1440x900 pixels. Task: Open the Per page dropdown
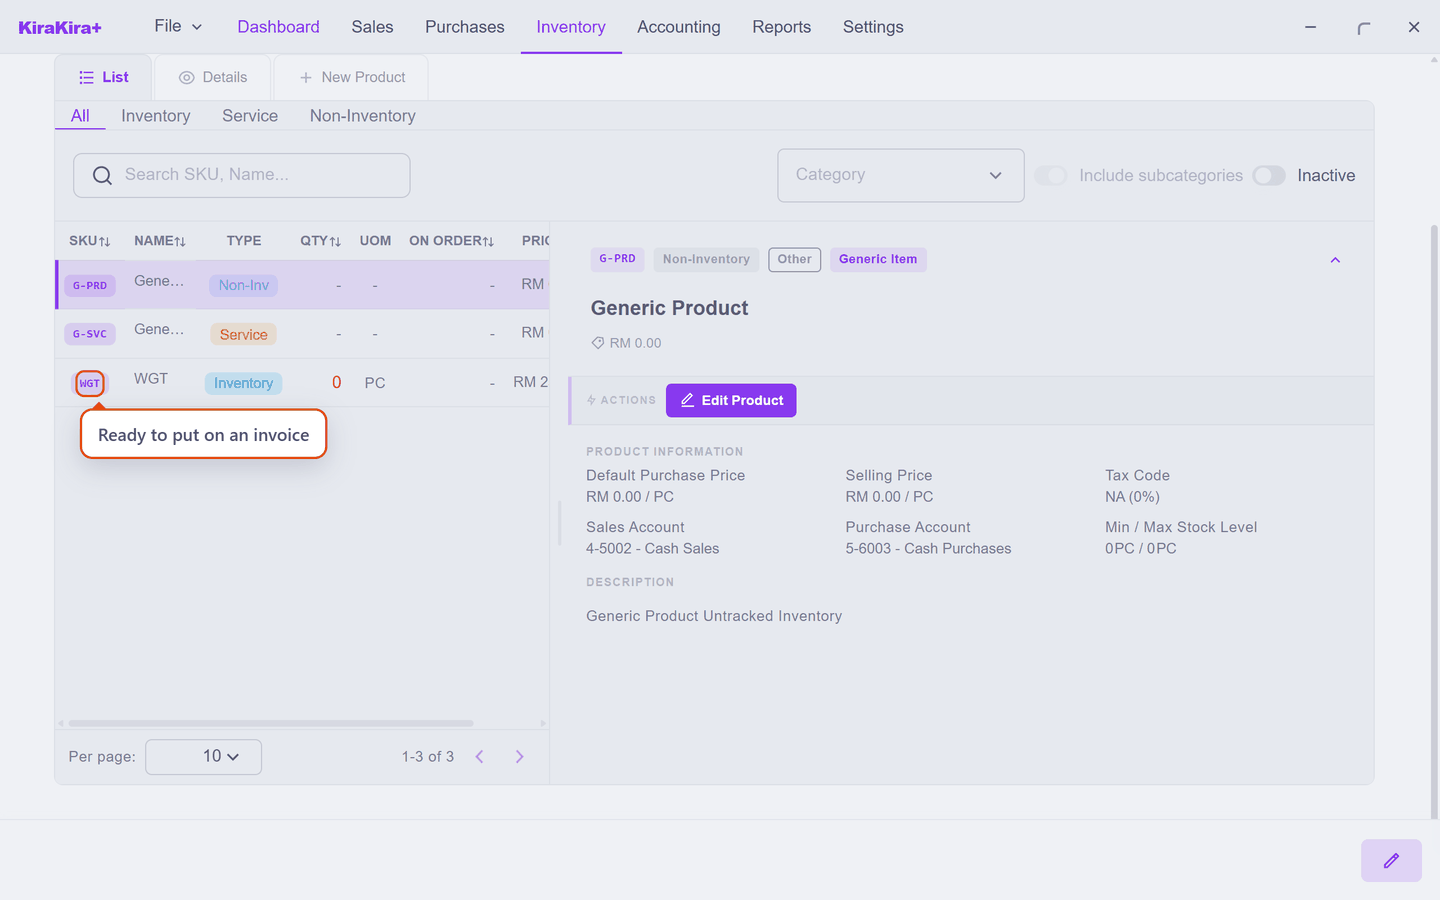pyautogui.click(x=204, y=757)
